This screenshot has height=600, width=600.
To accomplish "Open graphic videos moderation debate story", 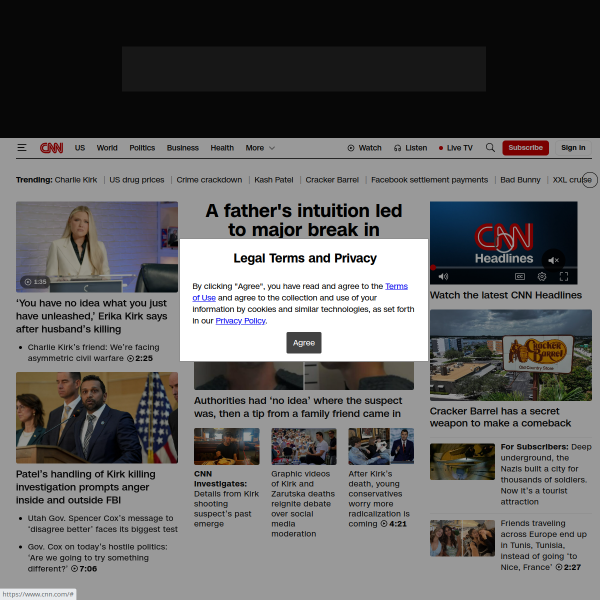I will point(303,504).
